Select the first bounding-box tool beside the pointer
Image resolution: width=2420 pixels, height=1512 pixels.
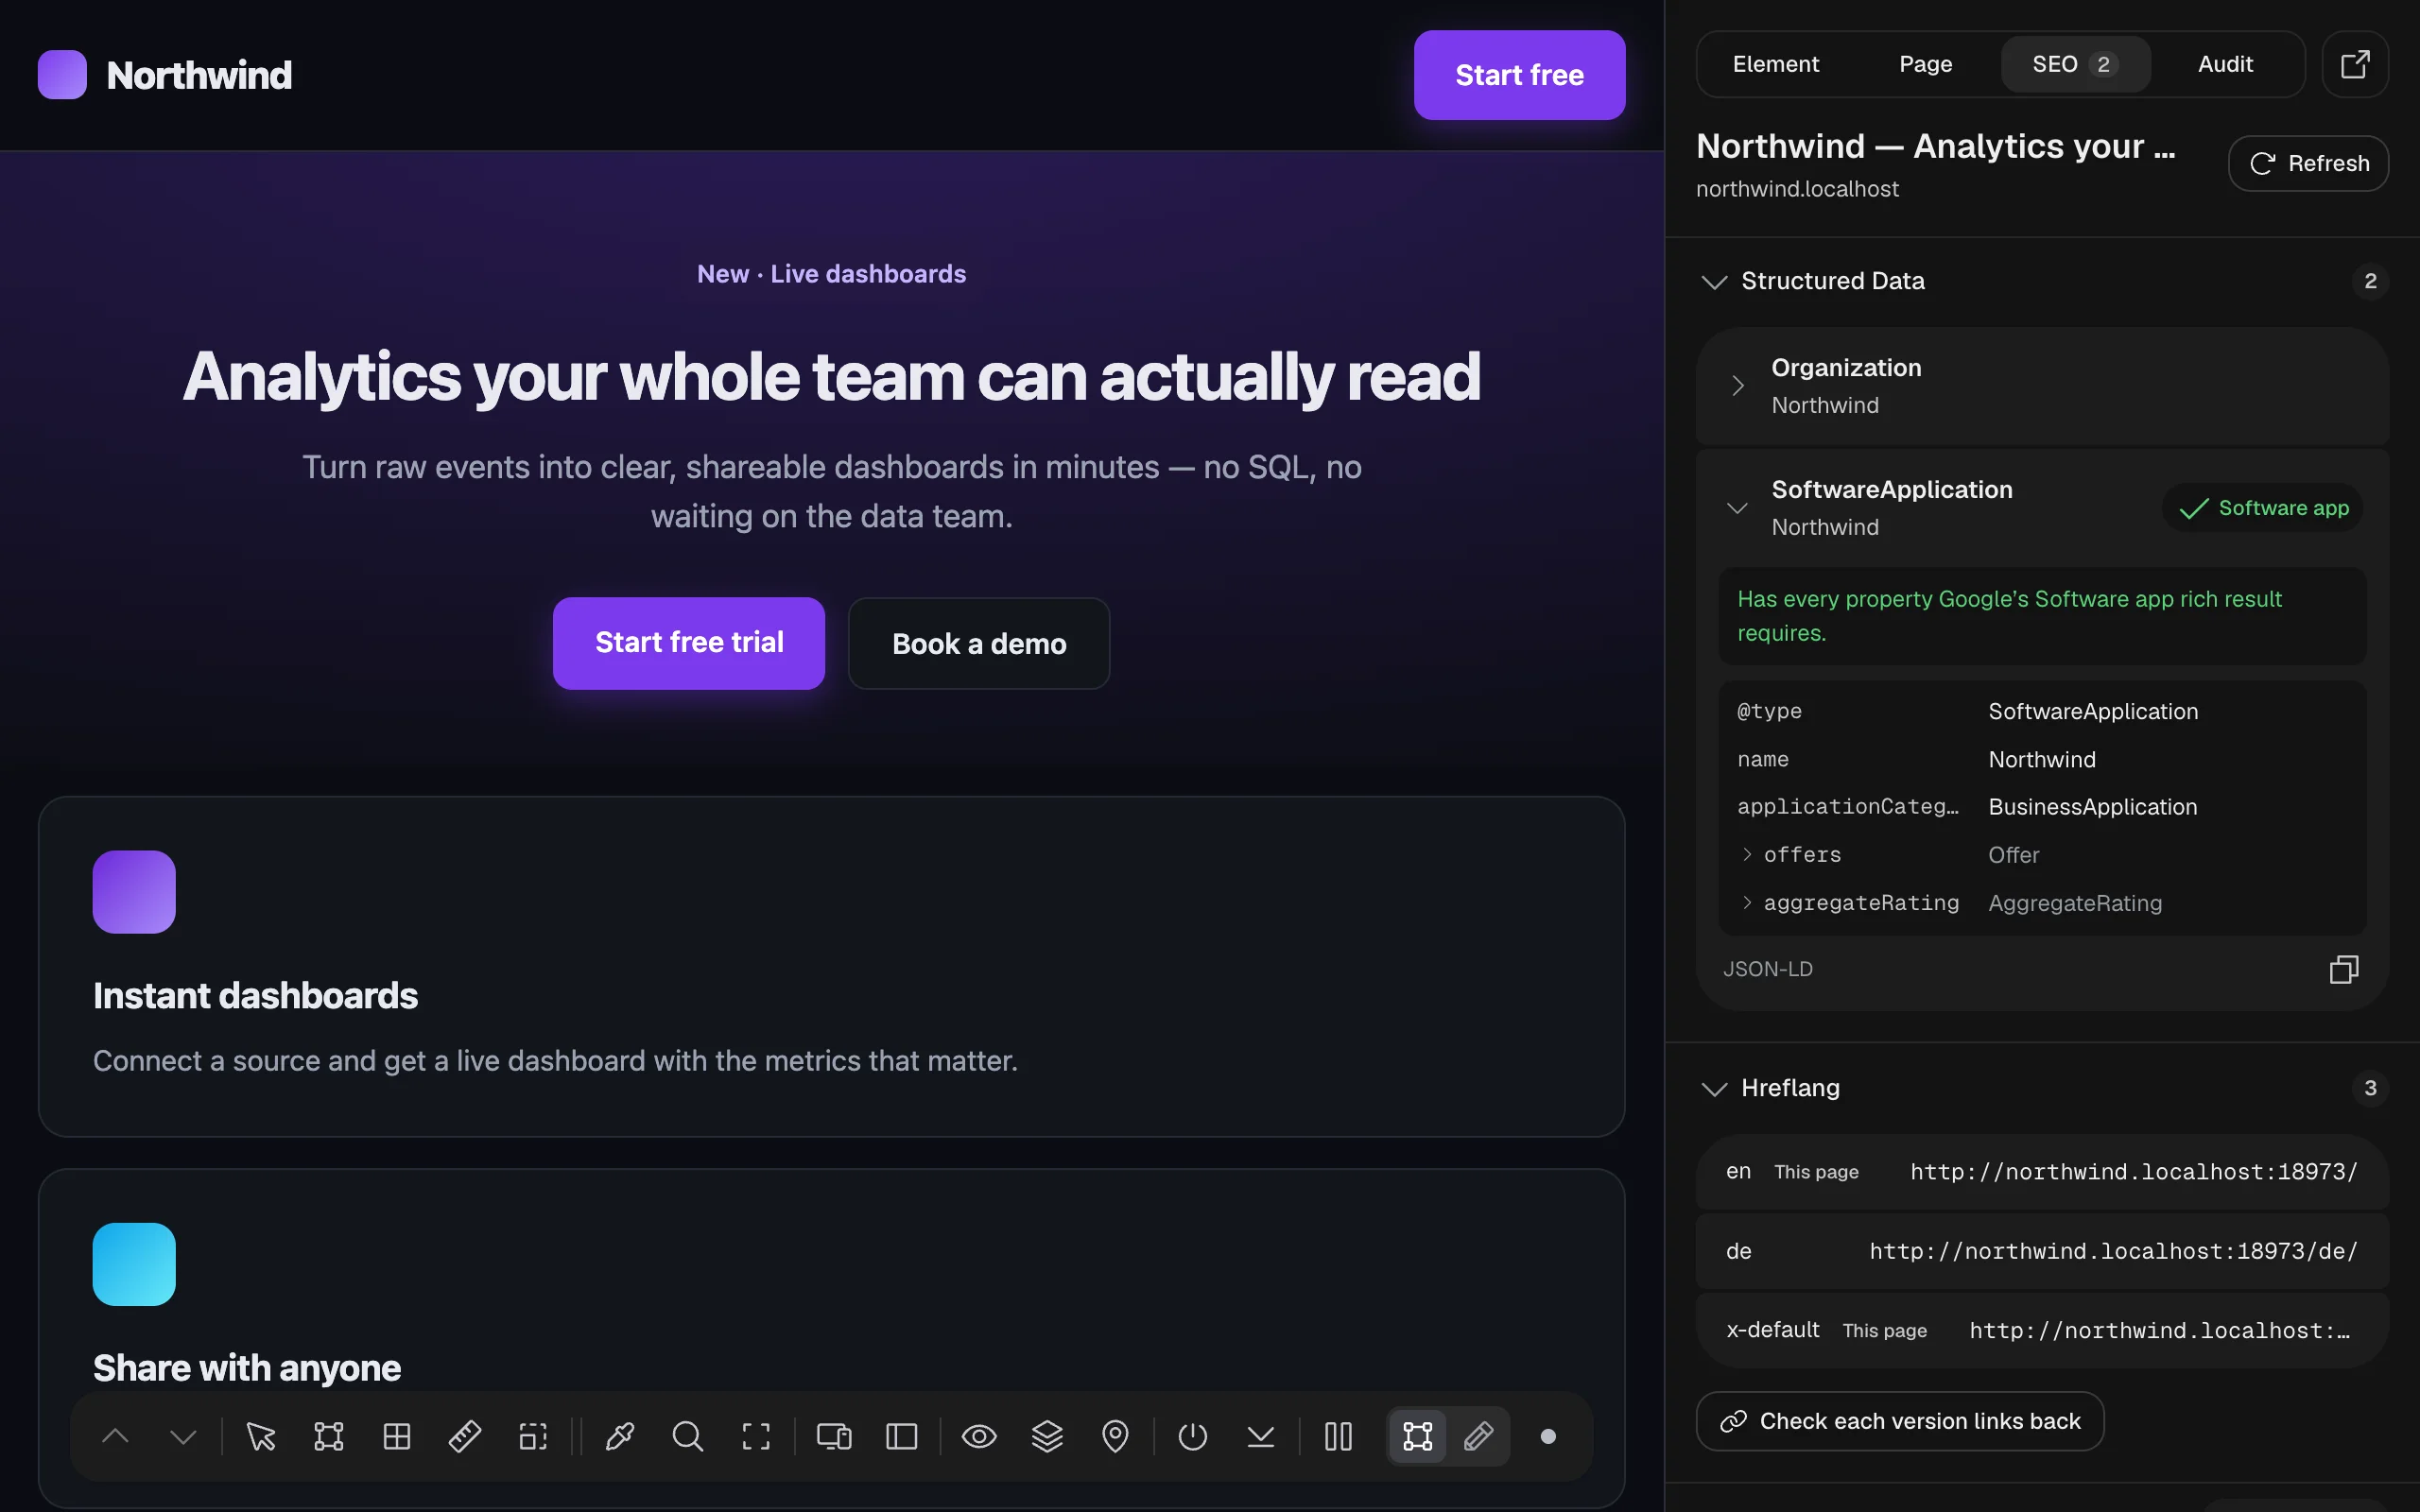[329, 1436]
